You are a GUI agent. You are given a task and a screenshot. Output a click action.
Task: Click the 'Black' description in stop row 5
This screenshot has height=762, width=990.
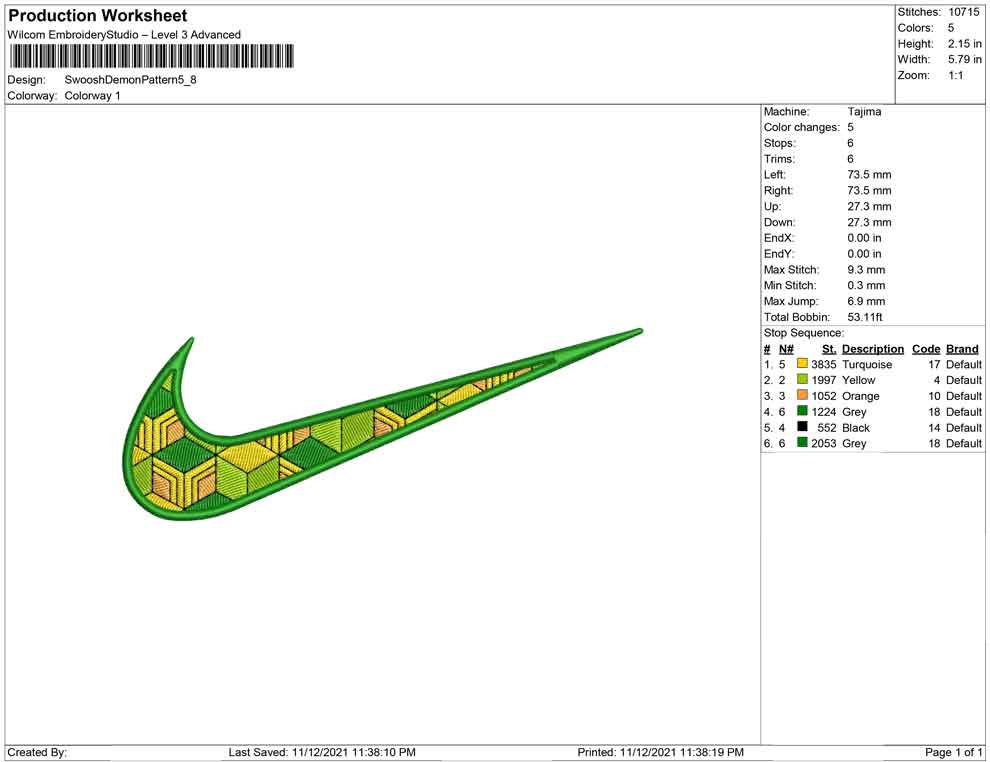click(x=856, y=427)
